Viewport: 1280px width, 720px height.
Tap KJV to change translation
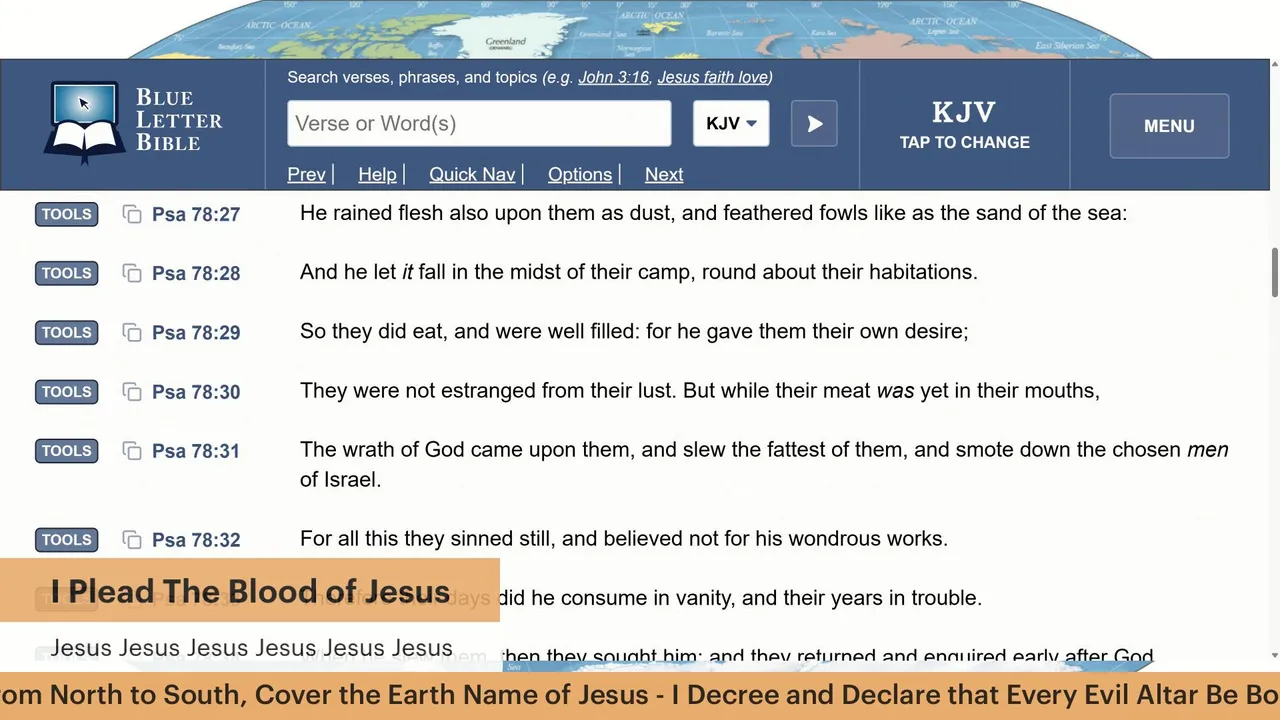click(x=964, y=125)
